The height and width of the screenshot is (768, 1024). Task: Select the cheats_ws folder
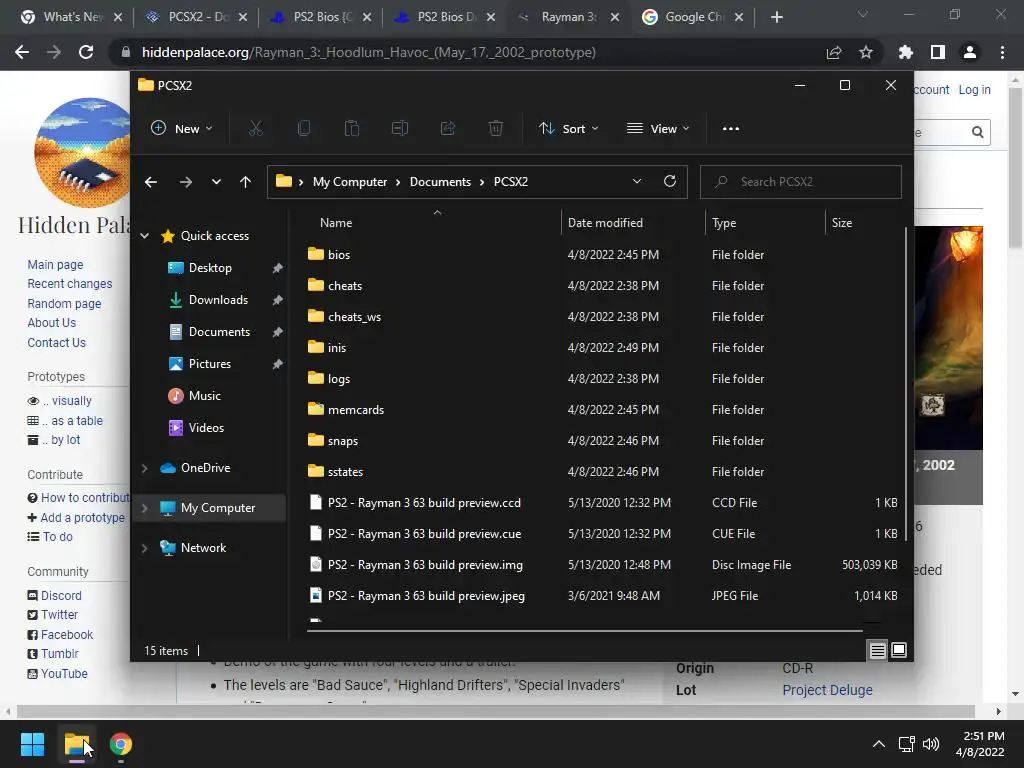click(x=354, y=317)
